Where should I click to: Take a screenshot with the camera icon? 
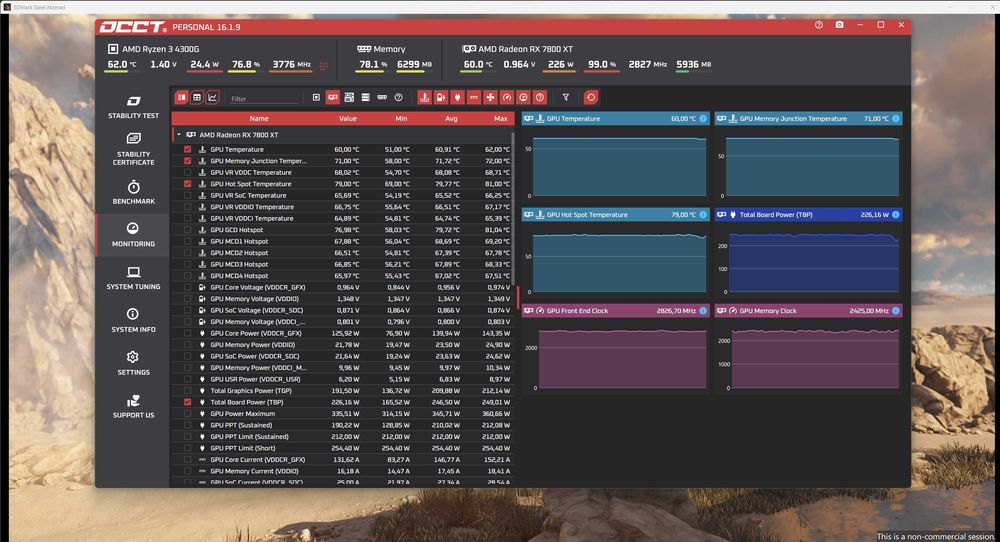click(x=839, y=25)
